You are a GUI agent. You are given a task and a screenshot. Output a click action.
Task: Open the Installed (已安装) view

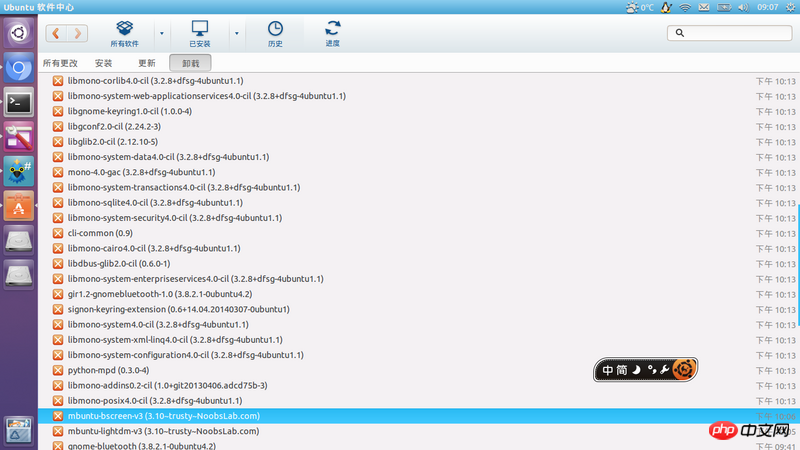[x=199, y=34]
